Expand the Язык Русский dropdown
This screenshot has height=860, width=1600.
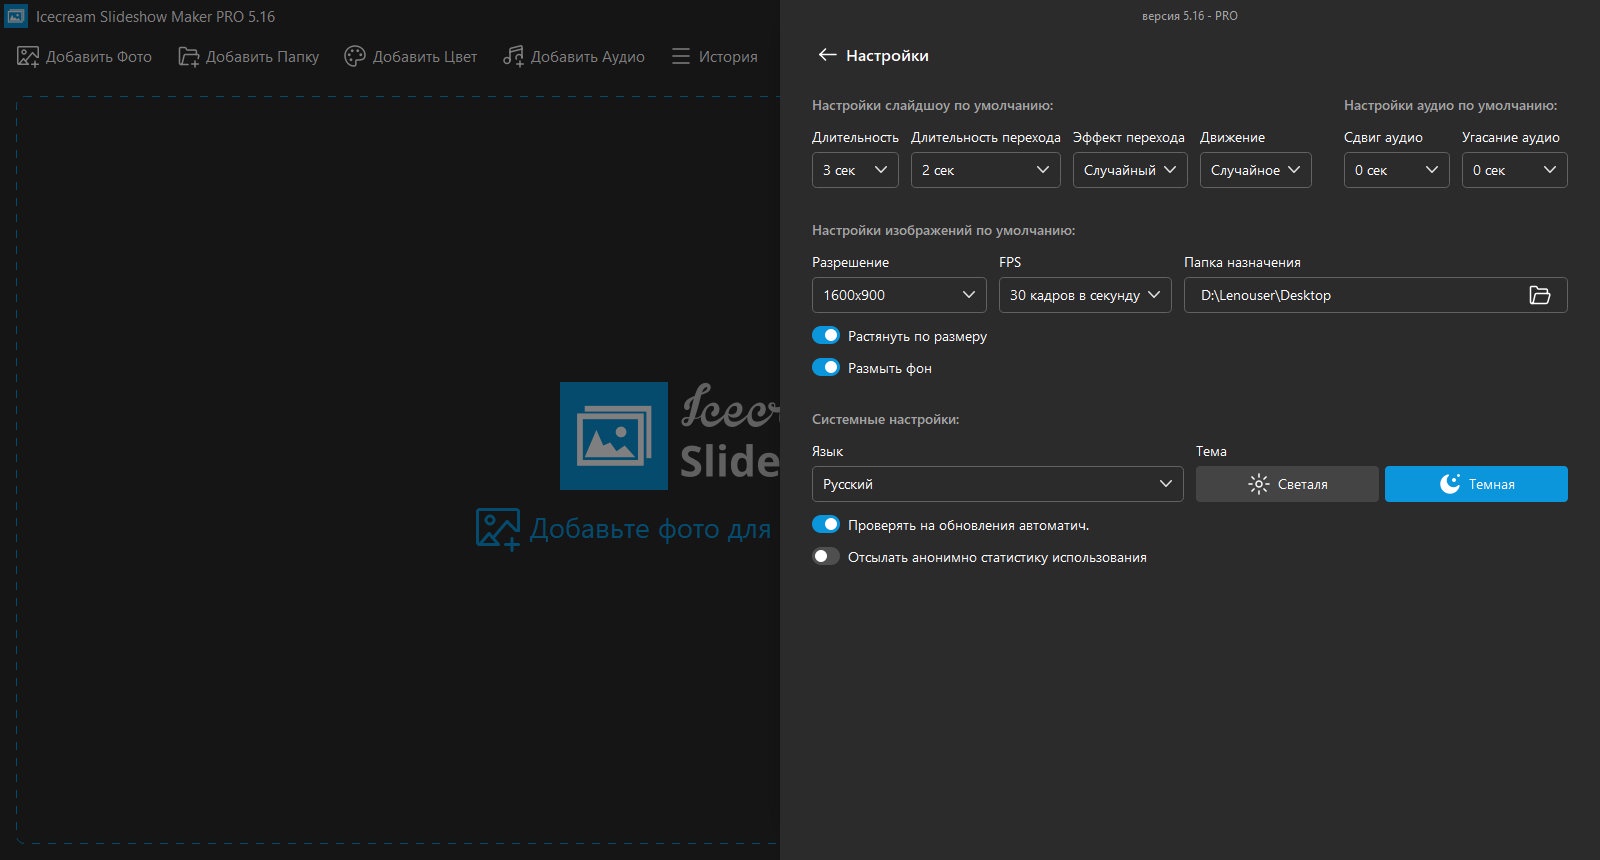tap(998, 484)
